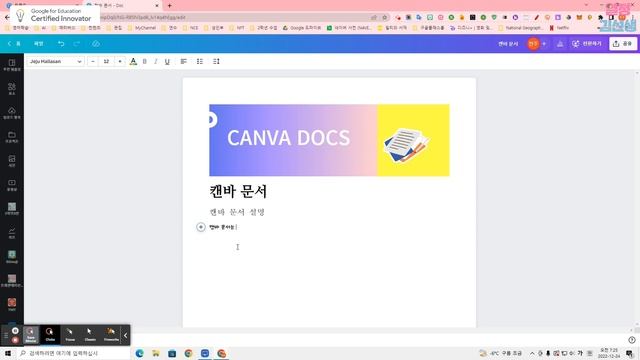Click the add block plus circle beside text line
This screenshot has width=640, height=360.
coord(201,227)
